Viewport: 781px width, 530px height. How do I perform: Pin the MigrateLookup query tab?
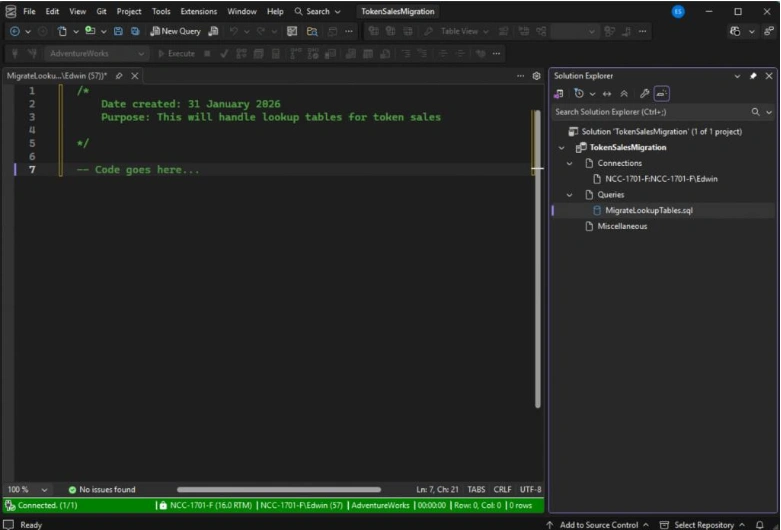[x=119, y=76]
